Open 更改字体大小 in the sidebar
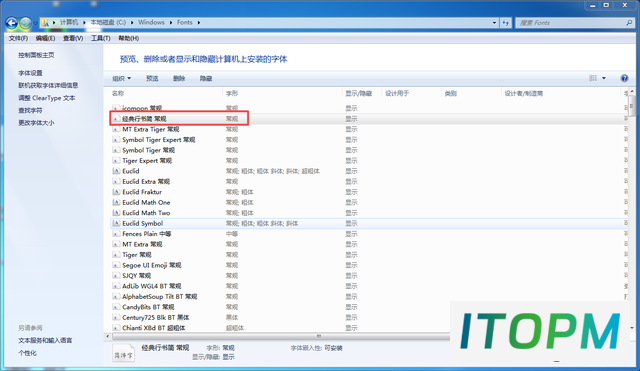The image size is (640, 371). (x=36, y=122)
